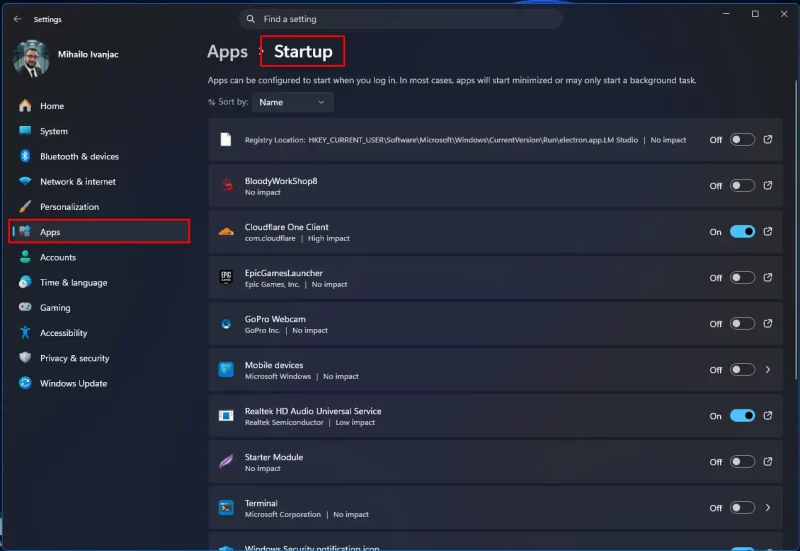The width and height of the screenshot is (800, 551).
Task: Open Gaming settings section
Action: pyautogui.click(x=99, y=307)
